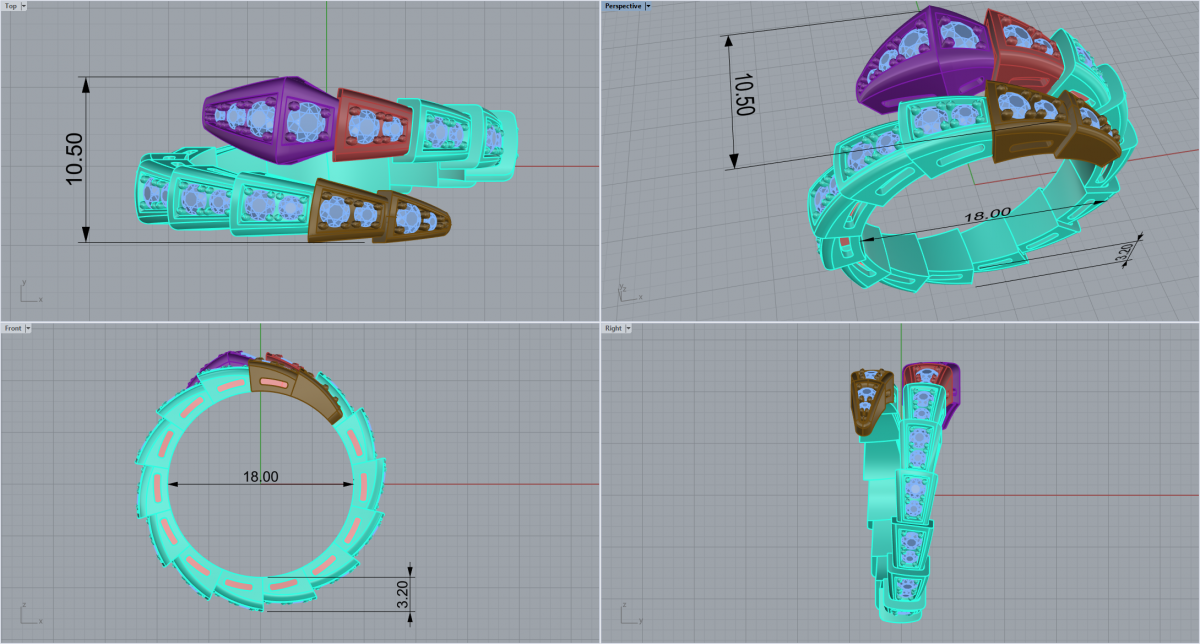
Task: Click the red ring segment in Top view
Action: 372,123
